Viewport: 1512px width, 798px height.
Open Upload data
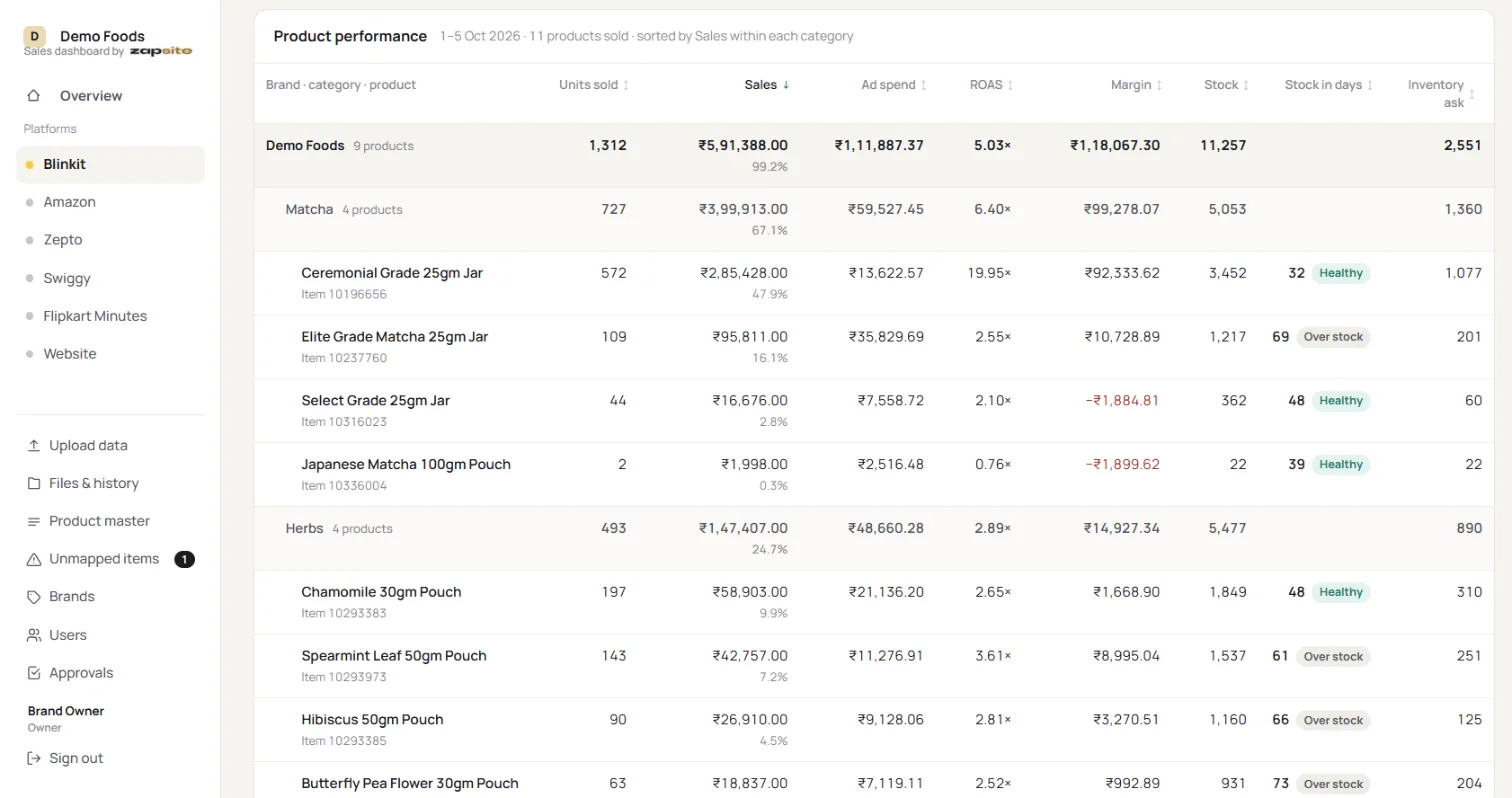[110, 446]
